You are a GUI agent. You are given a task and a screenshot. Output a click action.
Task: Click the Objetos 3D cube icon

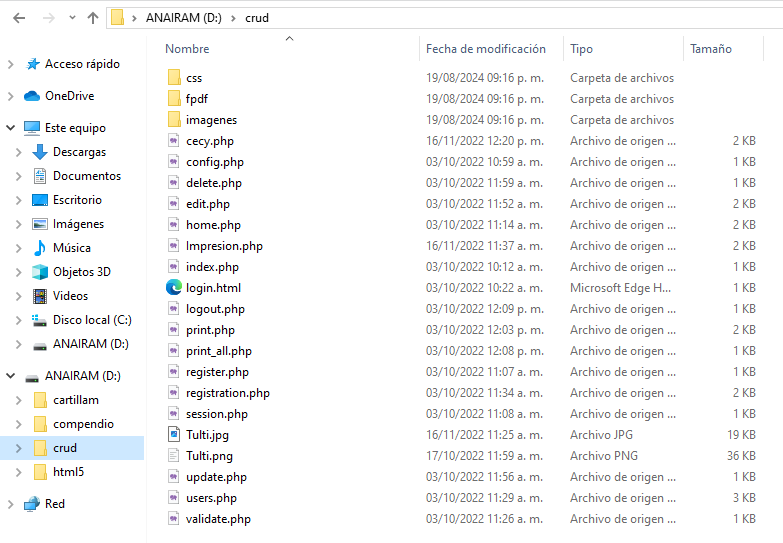[40, 272]
